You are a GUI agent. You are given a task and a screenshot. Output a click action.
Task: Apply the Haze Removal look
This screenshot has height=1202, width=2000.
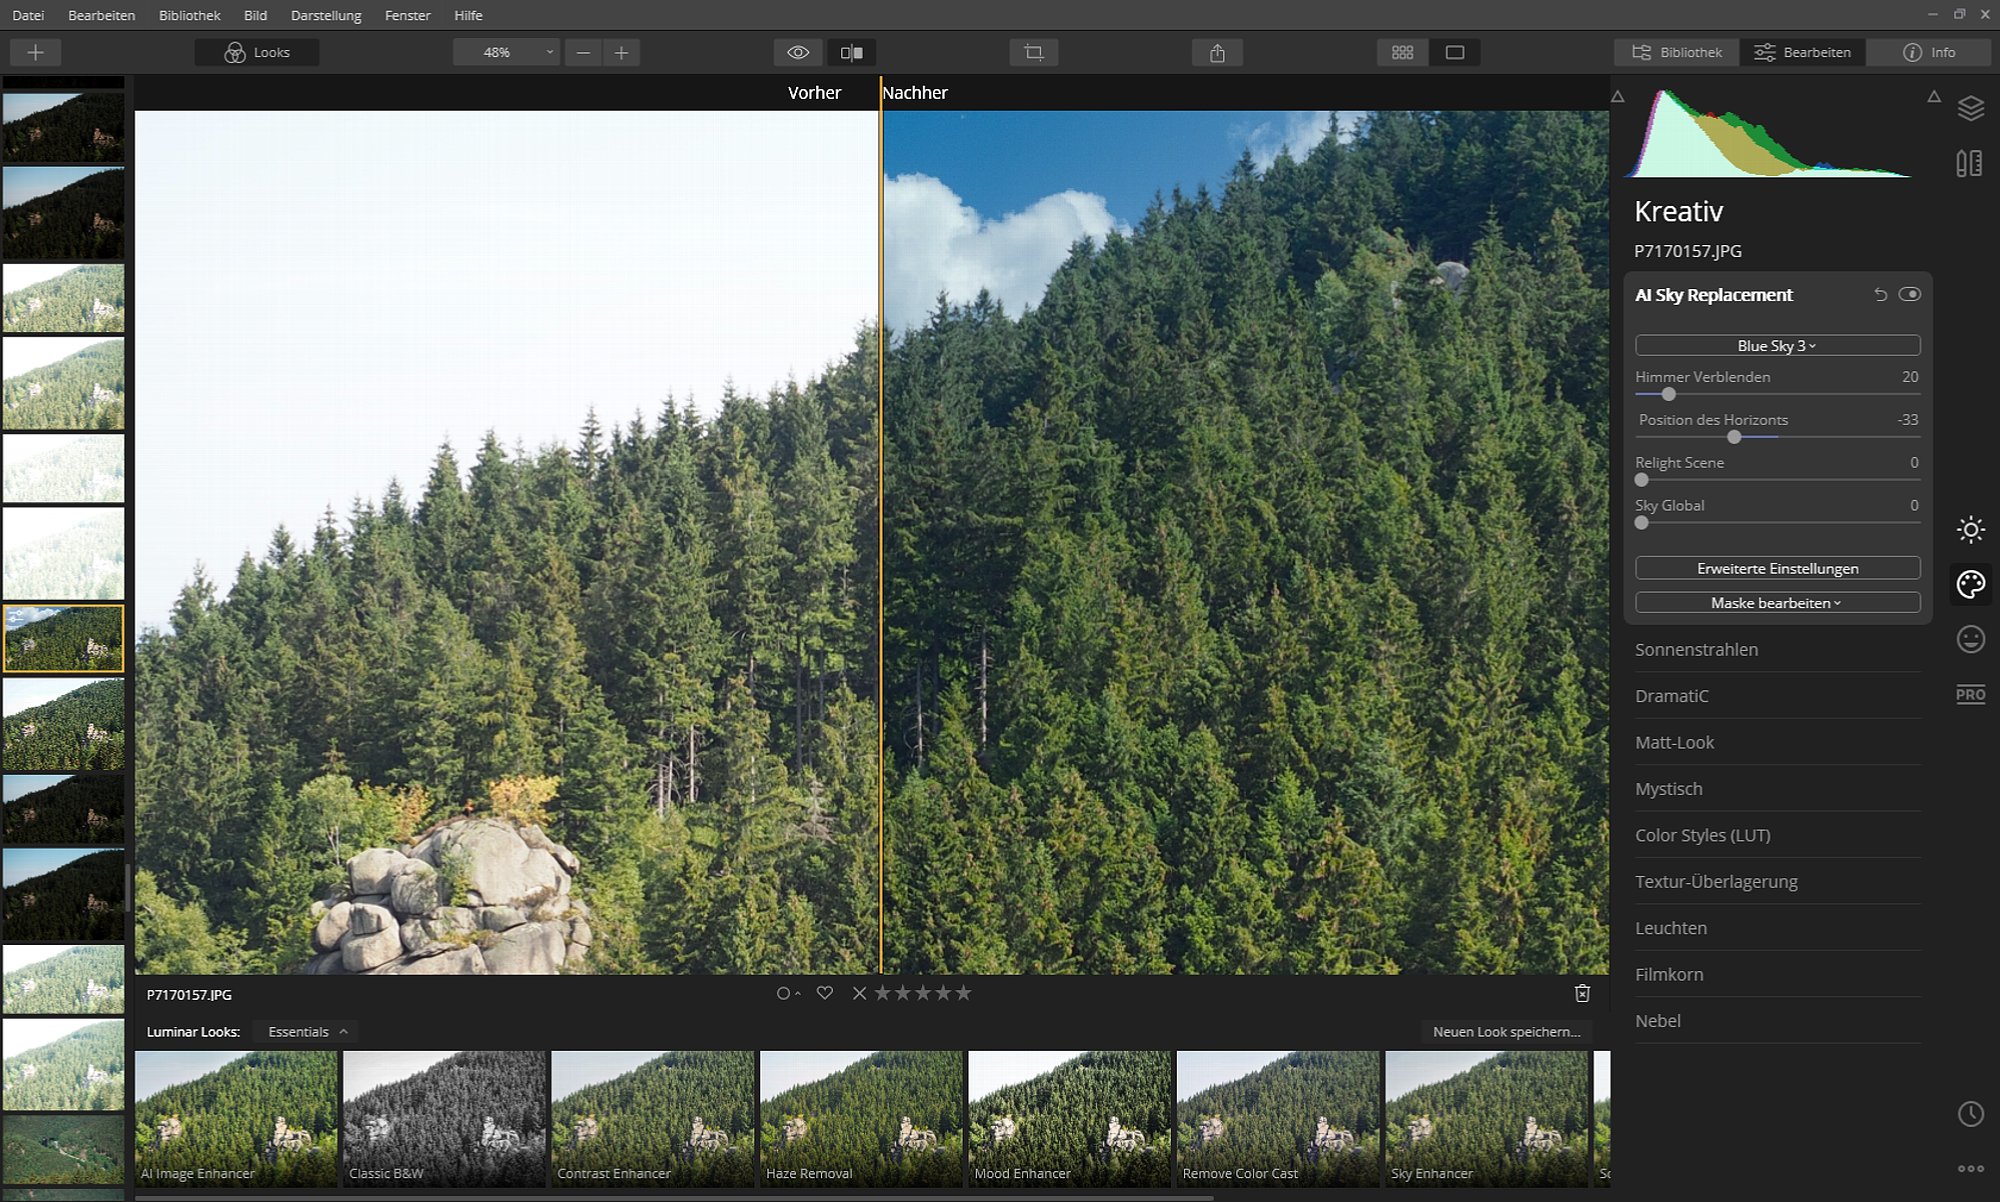pos(861,1118)
